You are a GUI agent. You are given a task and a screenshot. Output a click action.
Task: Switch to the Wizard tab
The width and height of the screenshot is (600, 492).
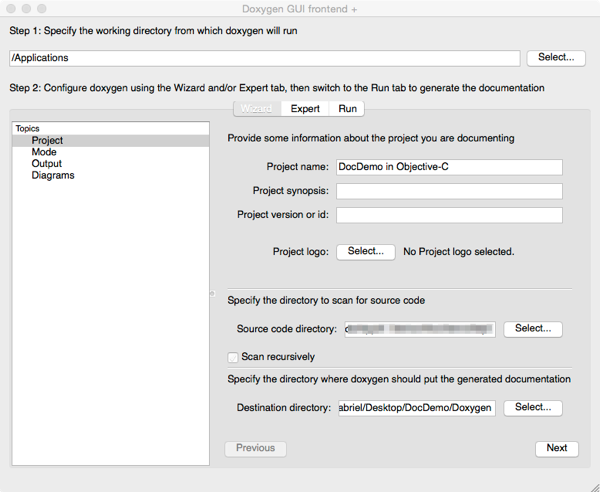256,108
